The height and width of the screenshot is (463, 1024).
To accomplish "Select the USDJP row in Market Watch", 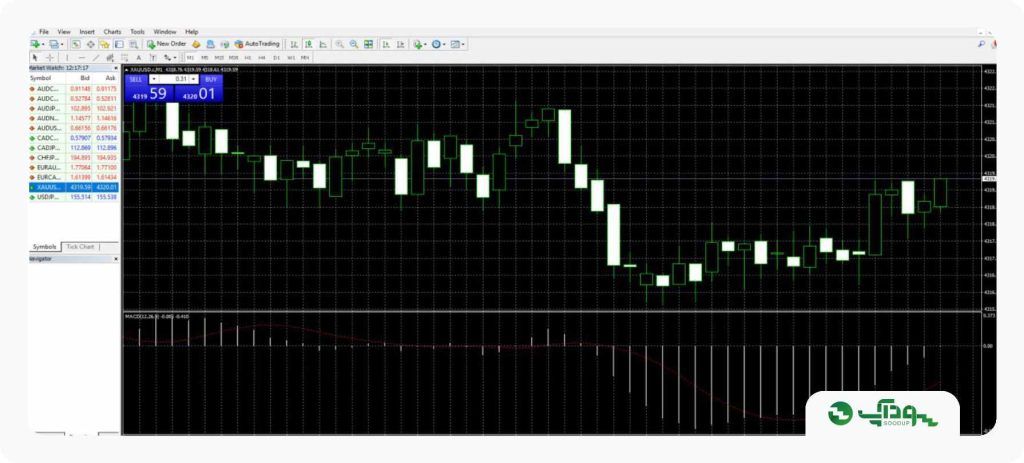I will click(74, 197).
